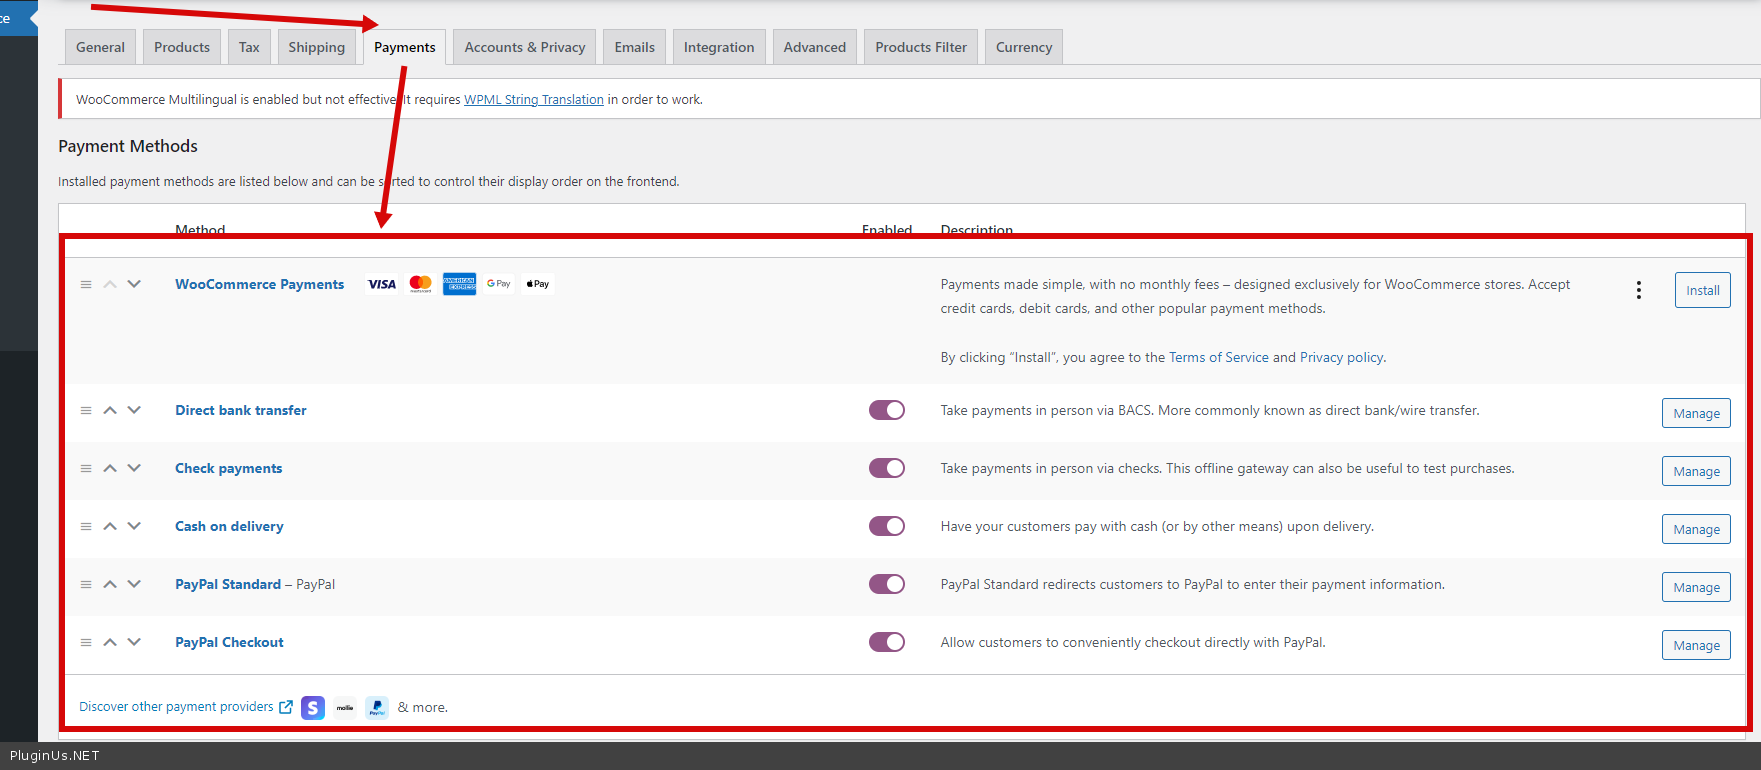The image size is (1761, 770).
Task: Move PayPal Standard up with the arrow
Action: click(110, 584)
